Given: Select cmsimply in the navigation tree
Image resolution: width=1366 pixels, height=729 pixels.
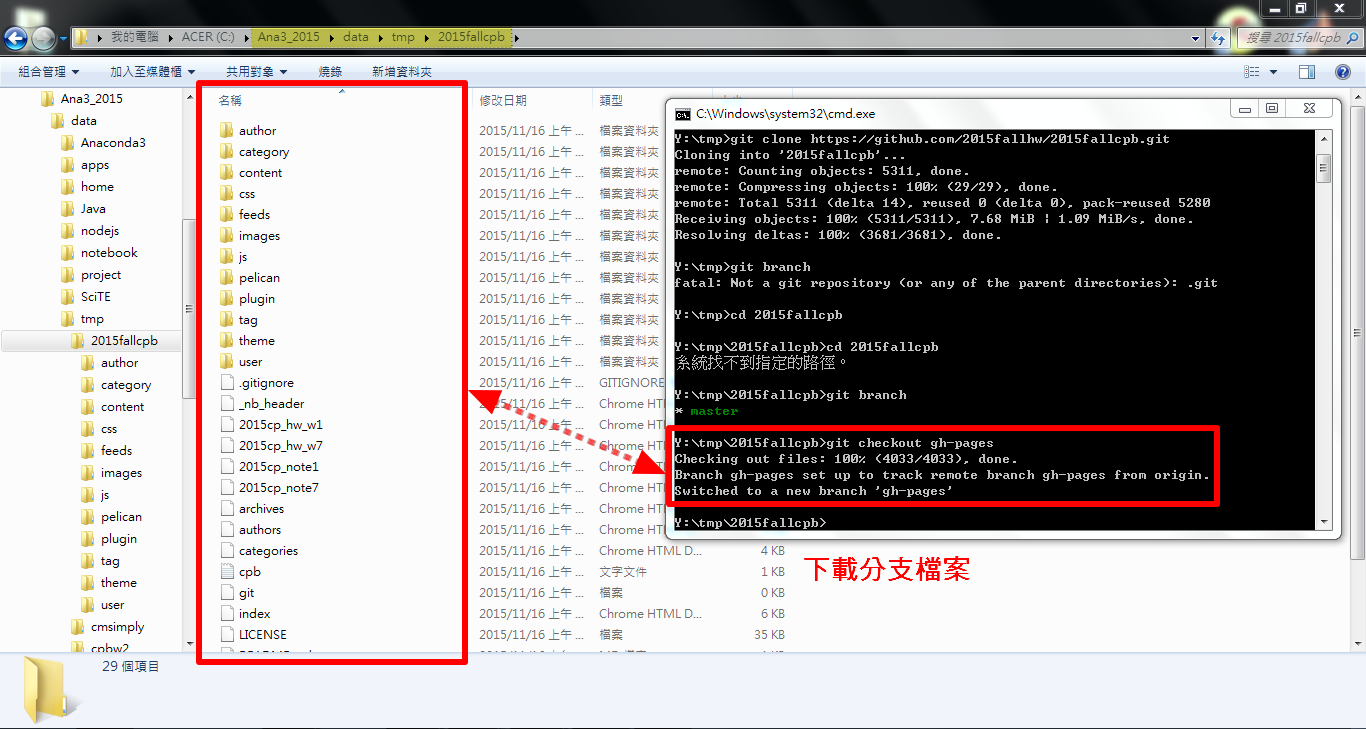Looking at the screenshot, I should 117,627.
